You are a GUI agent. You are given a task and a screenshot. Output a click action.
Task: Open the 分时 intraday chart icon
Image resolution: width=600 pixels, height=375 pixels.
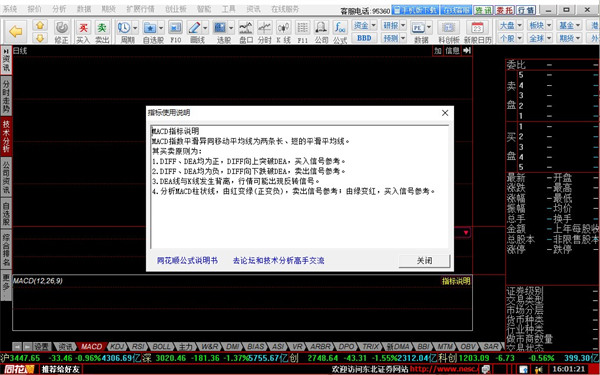point(264,28)
